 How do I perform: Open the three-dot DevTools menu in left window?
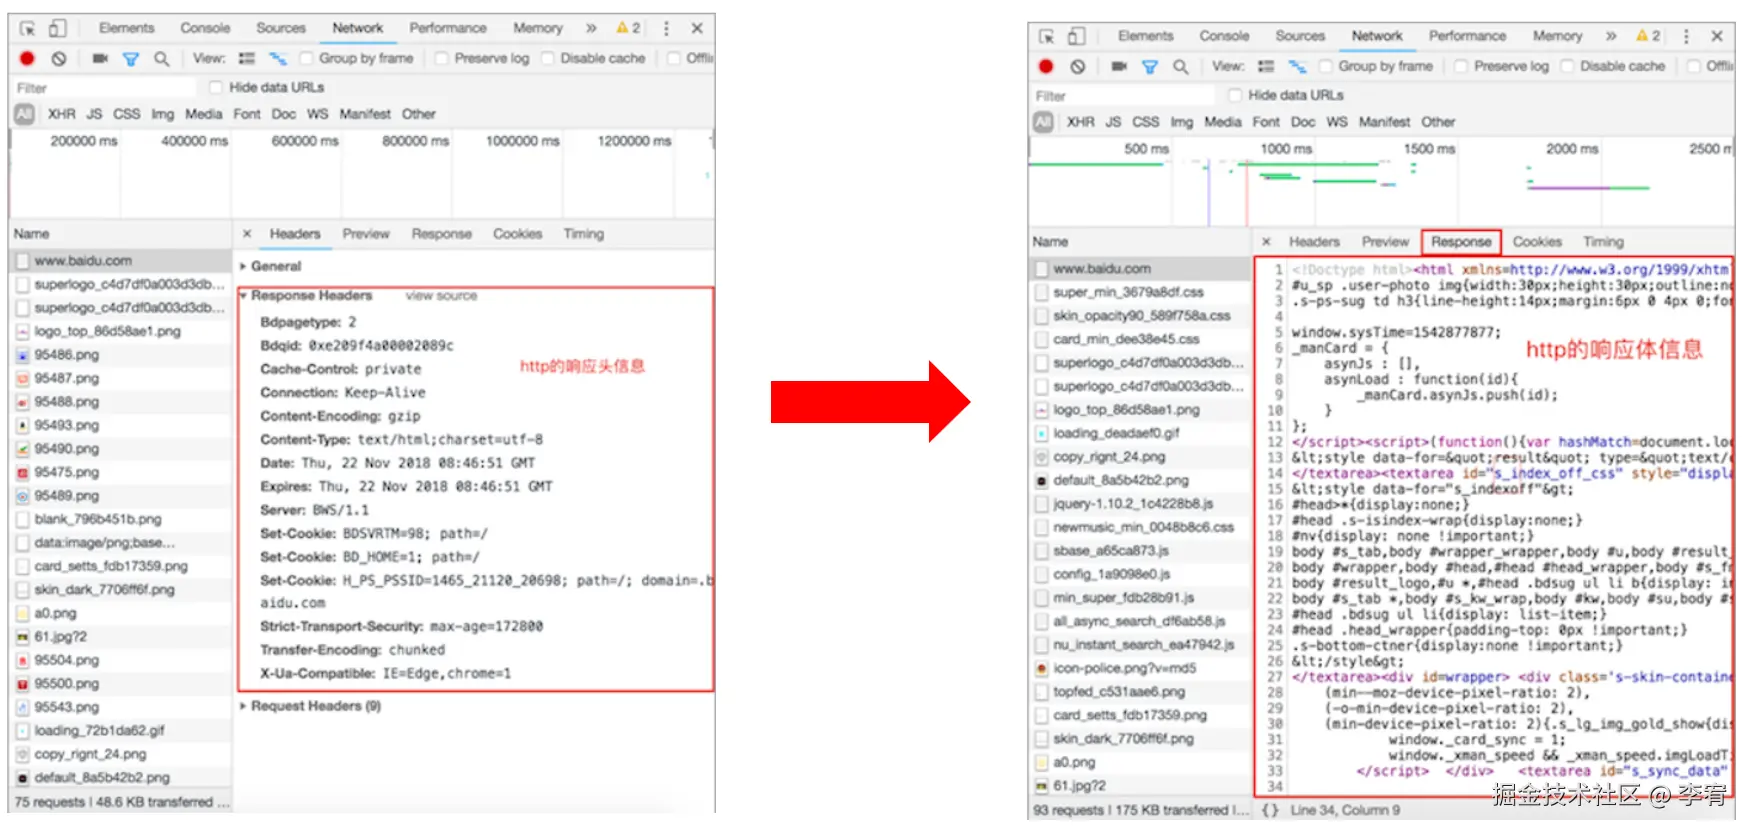coord(666,28)
